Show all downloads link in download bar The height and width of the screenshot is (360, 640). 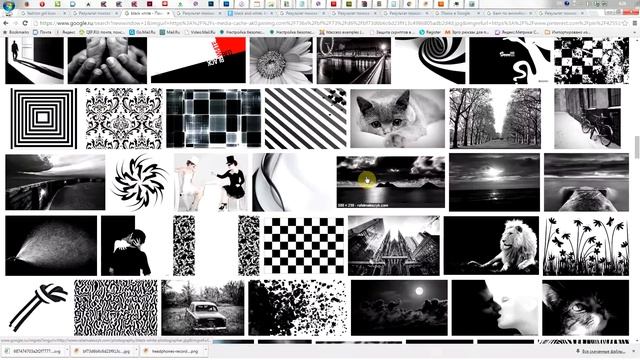pos(601,351)
